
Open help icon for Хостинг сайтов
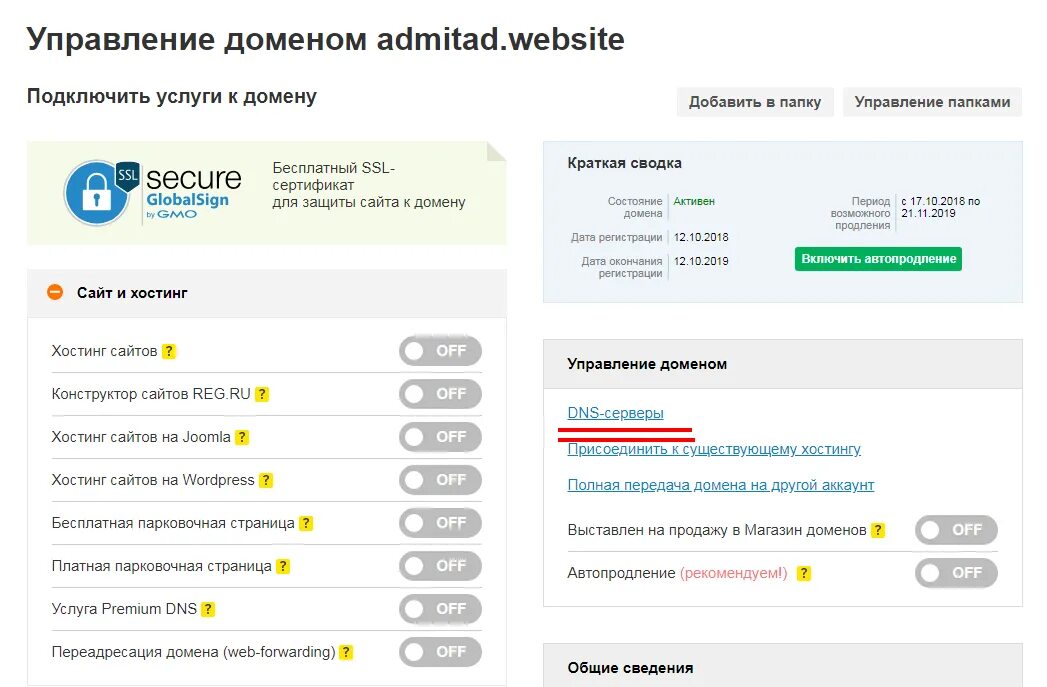click(169, 351)
